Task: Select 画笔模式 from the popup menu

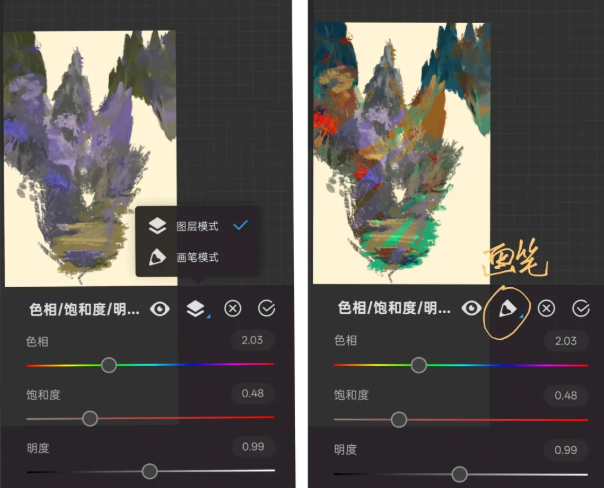Action: (196, 257)
